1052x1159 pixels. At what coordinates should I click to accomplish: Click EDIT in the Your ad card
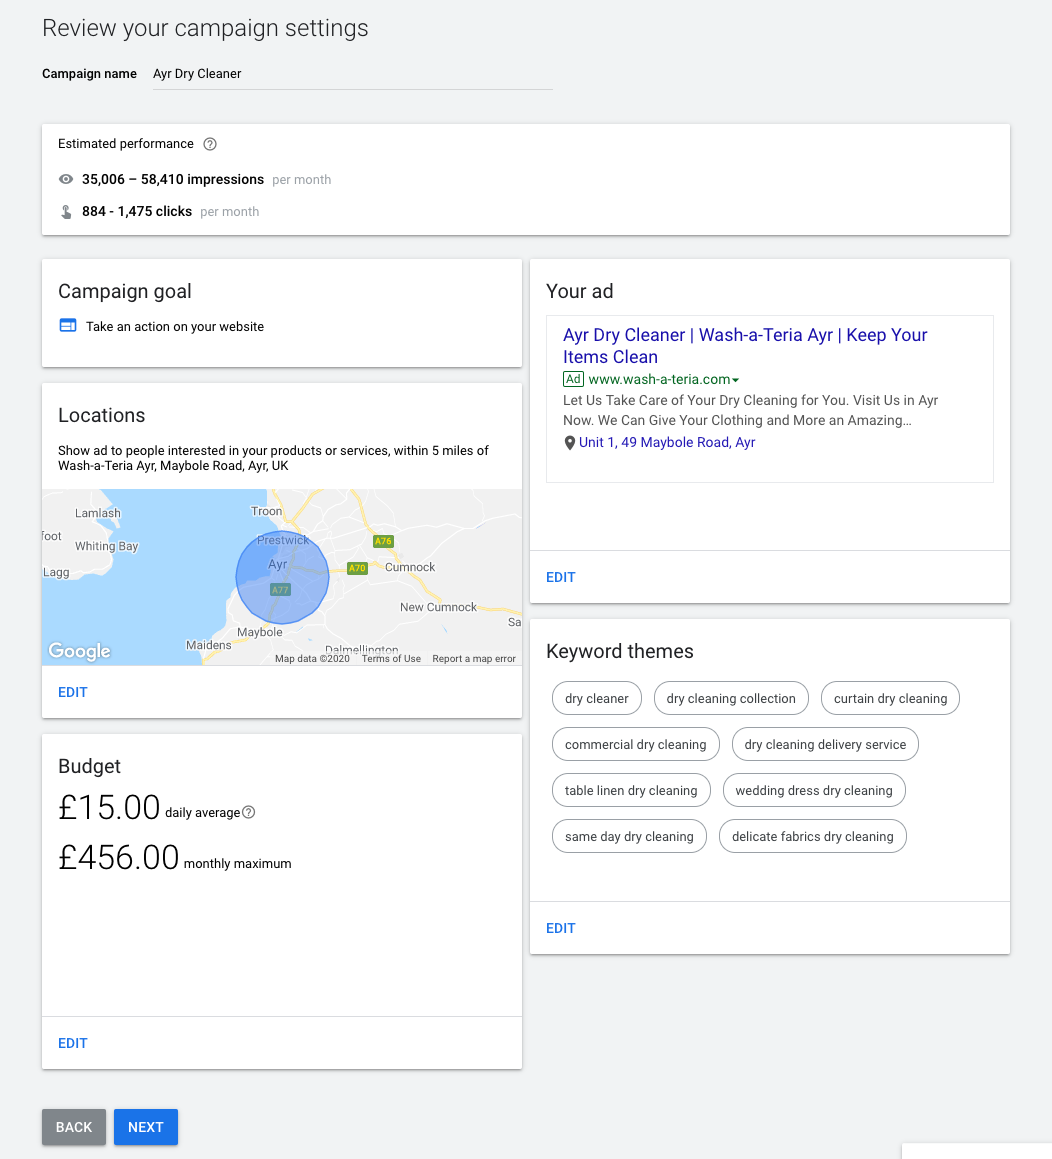click(560, 578)
